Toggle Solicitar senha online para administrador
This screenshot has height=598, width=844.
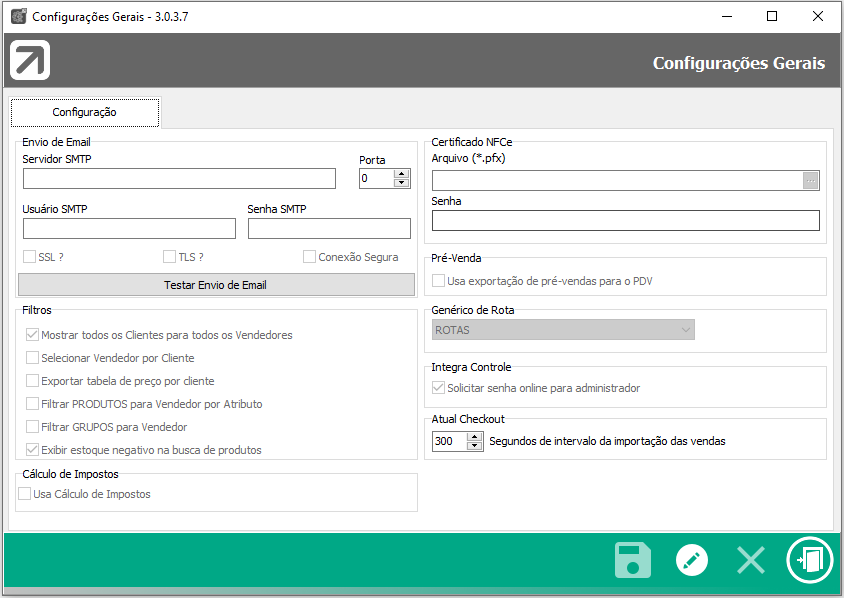click(x=438, y=388)
